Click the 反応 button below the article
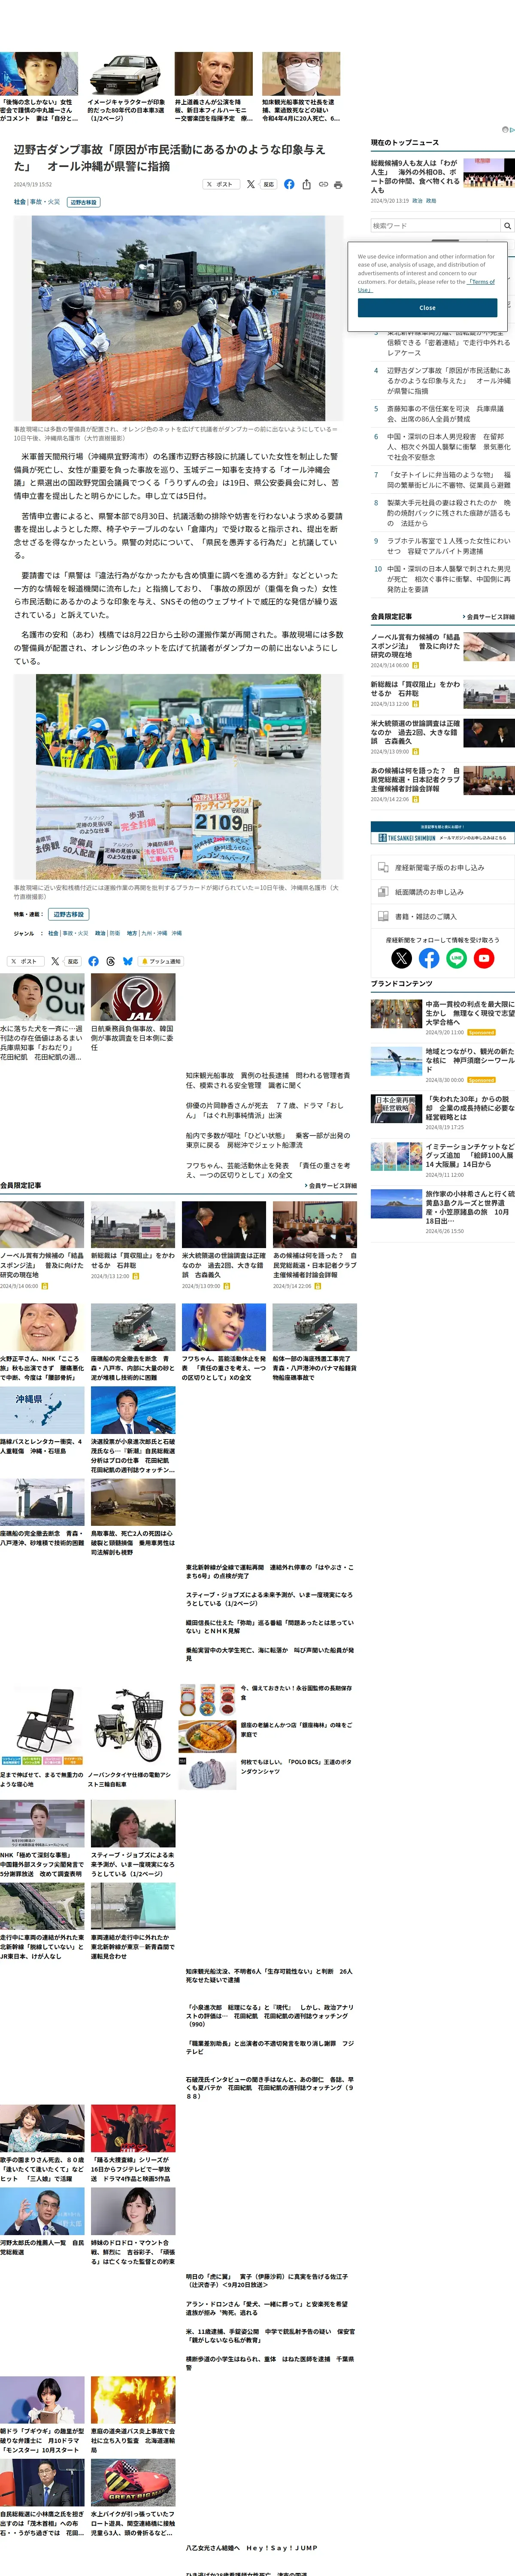This screenshot has width=515, height=2576. 72,961
